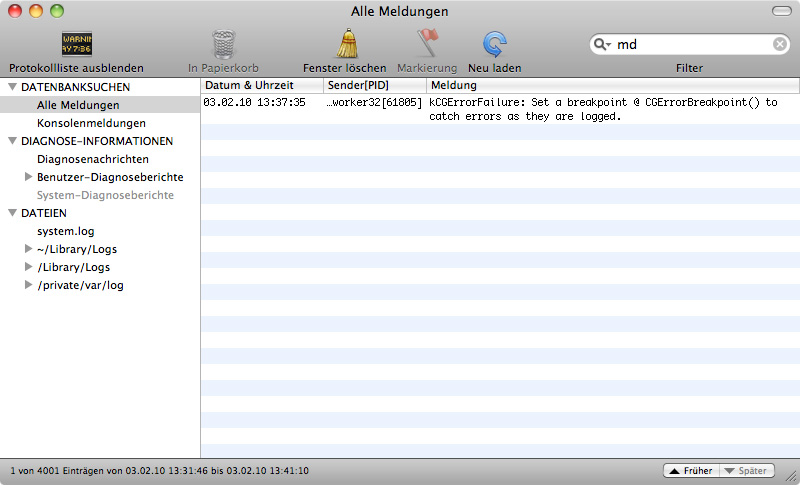Click the Später button
Image resolution: width=800 pixels, height=485 pixels.
747,471
